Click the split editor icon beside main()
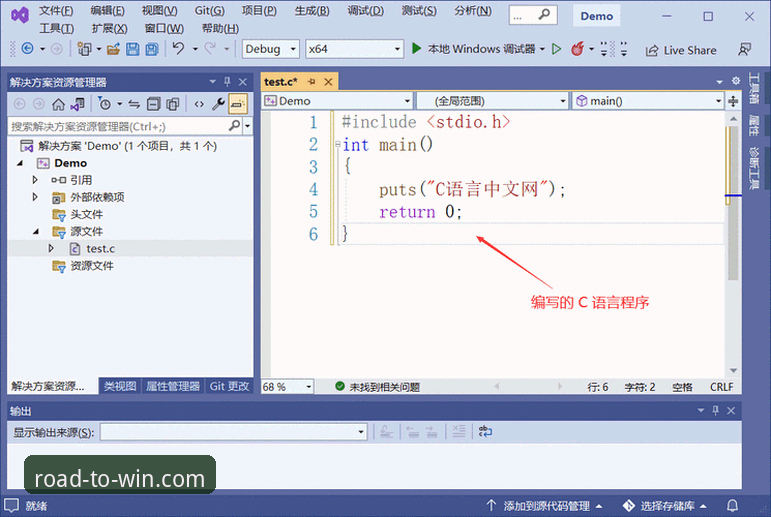Viewport: 771px width, 517px height. 733,101
